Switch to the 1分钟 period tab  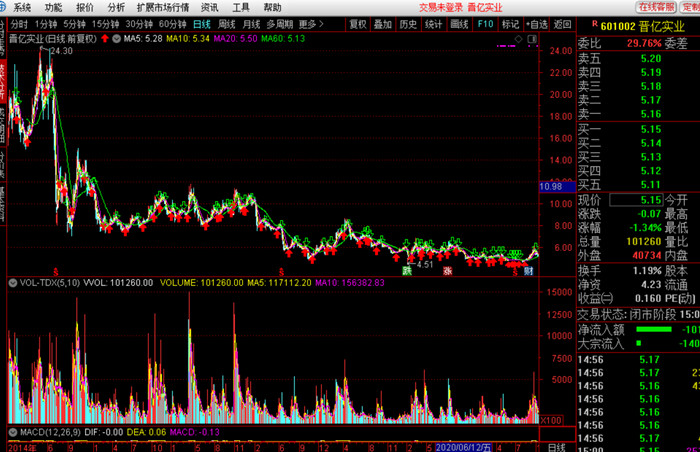click(46, 24)
